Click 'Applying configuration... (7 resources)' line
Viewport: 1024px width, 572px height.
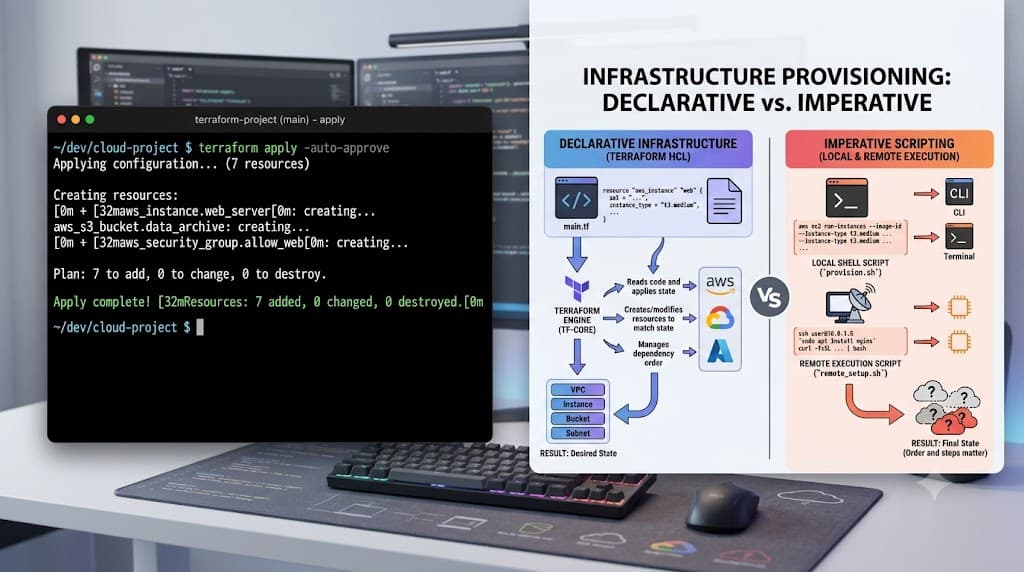[182, 164]
